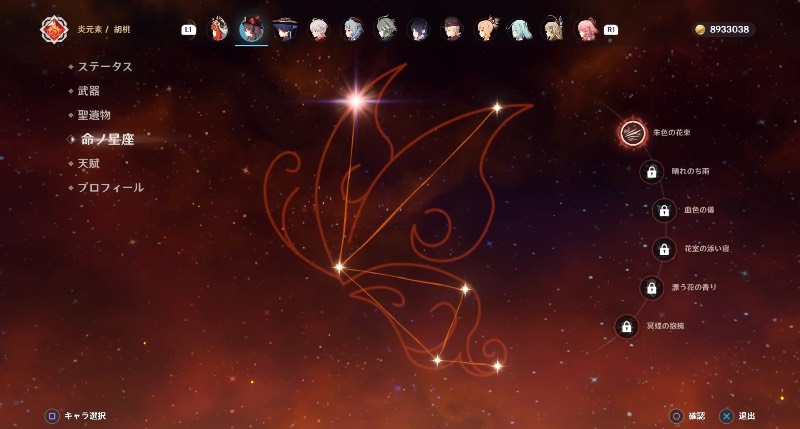Open the ステータス menu

coord(105,67)
